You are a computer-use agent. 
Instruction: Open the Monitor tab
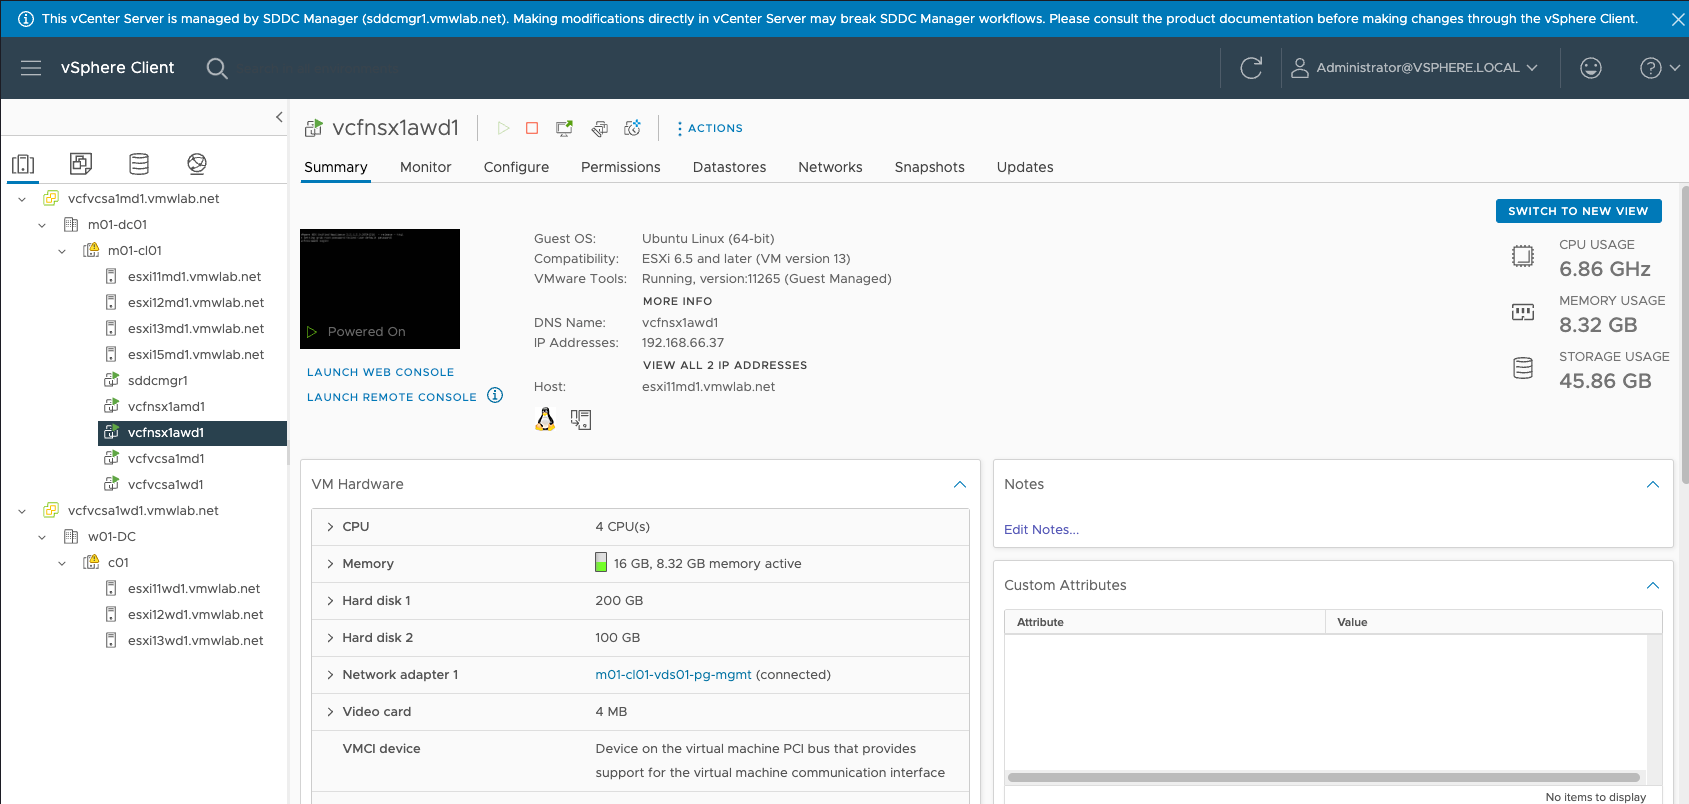[x=426, y=167]
